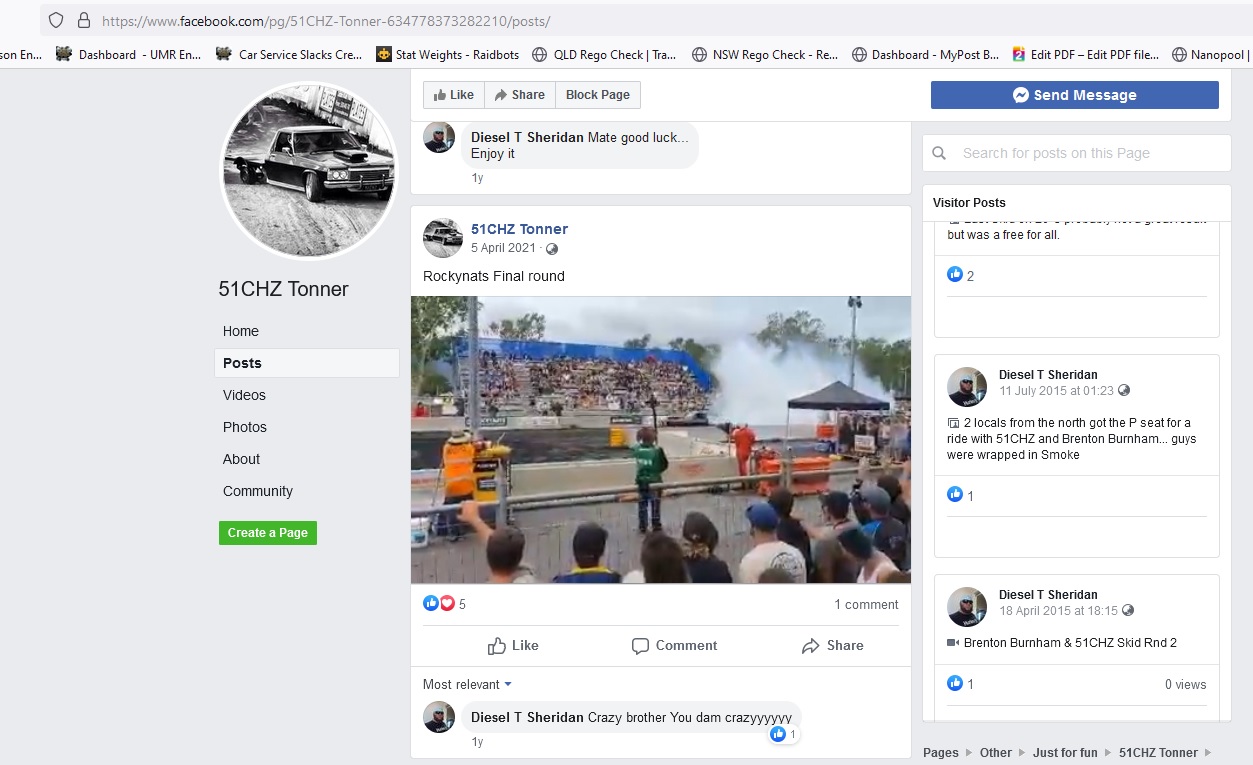
Task: Click 51CHZ Tonner in breadcrumb
Action: coord(1158,753)
